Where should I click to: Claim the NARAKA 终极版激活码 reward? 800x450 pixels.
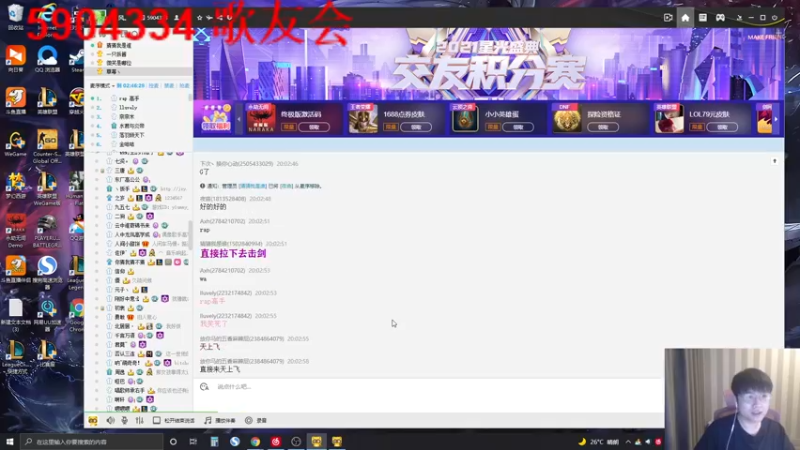314,127
